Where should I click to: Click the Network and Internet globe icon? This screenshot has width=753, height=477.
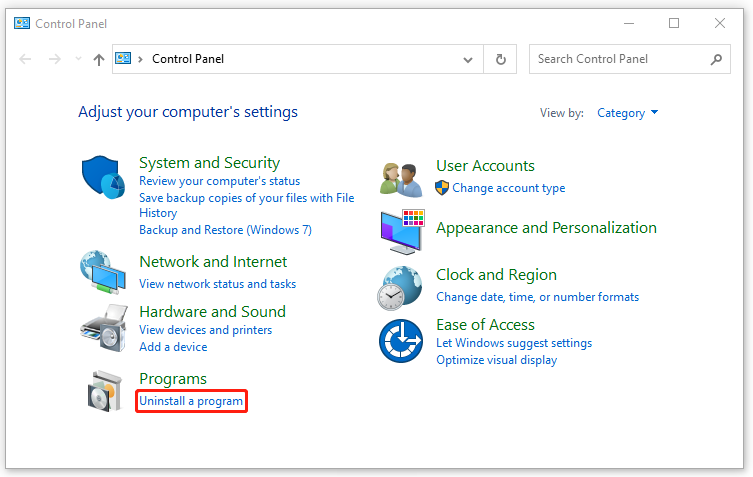click(x=103, y=272)
